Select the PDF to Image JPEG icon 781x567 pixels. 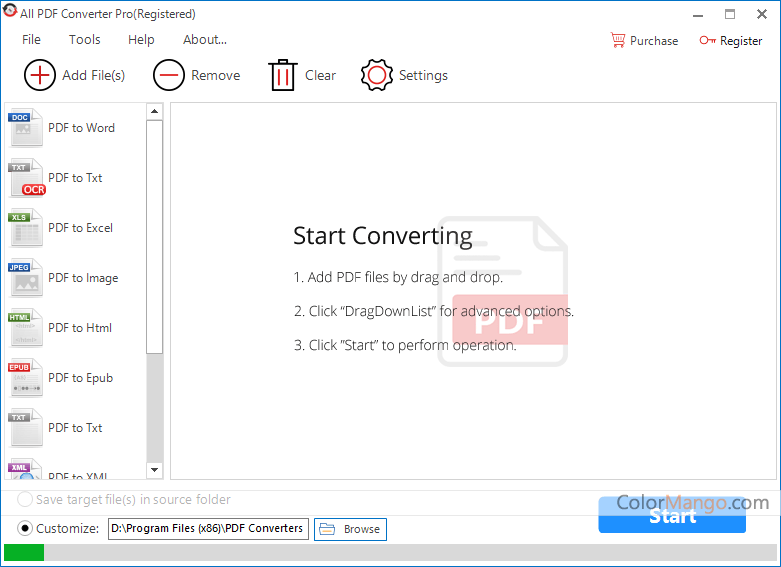[x=25, y=278]
